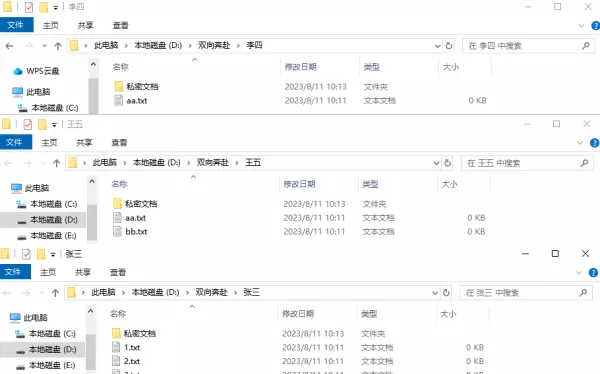This screenshot has width=600, height=374.
Task: Click the search magnifier in 王五 window
Action: point(584,163)
